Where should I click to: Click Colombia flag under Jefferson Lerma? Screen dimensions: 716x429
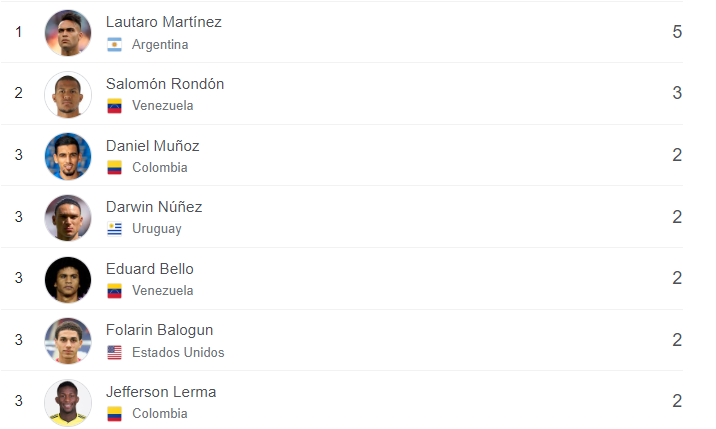[114, 414]
